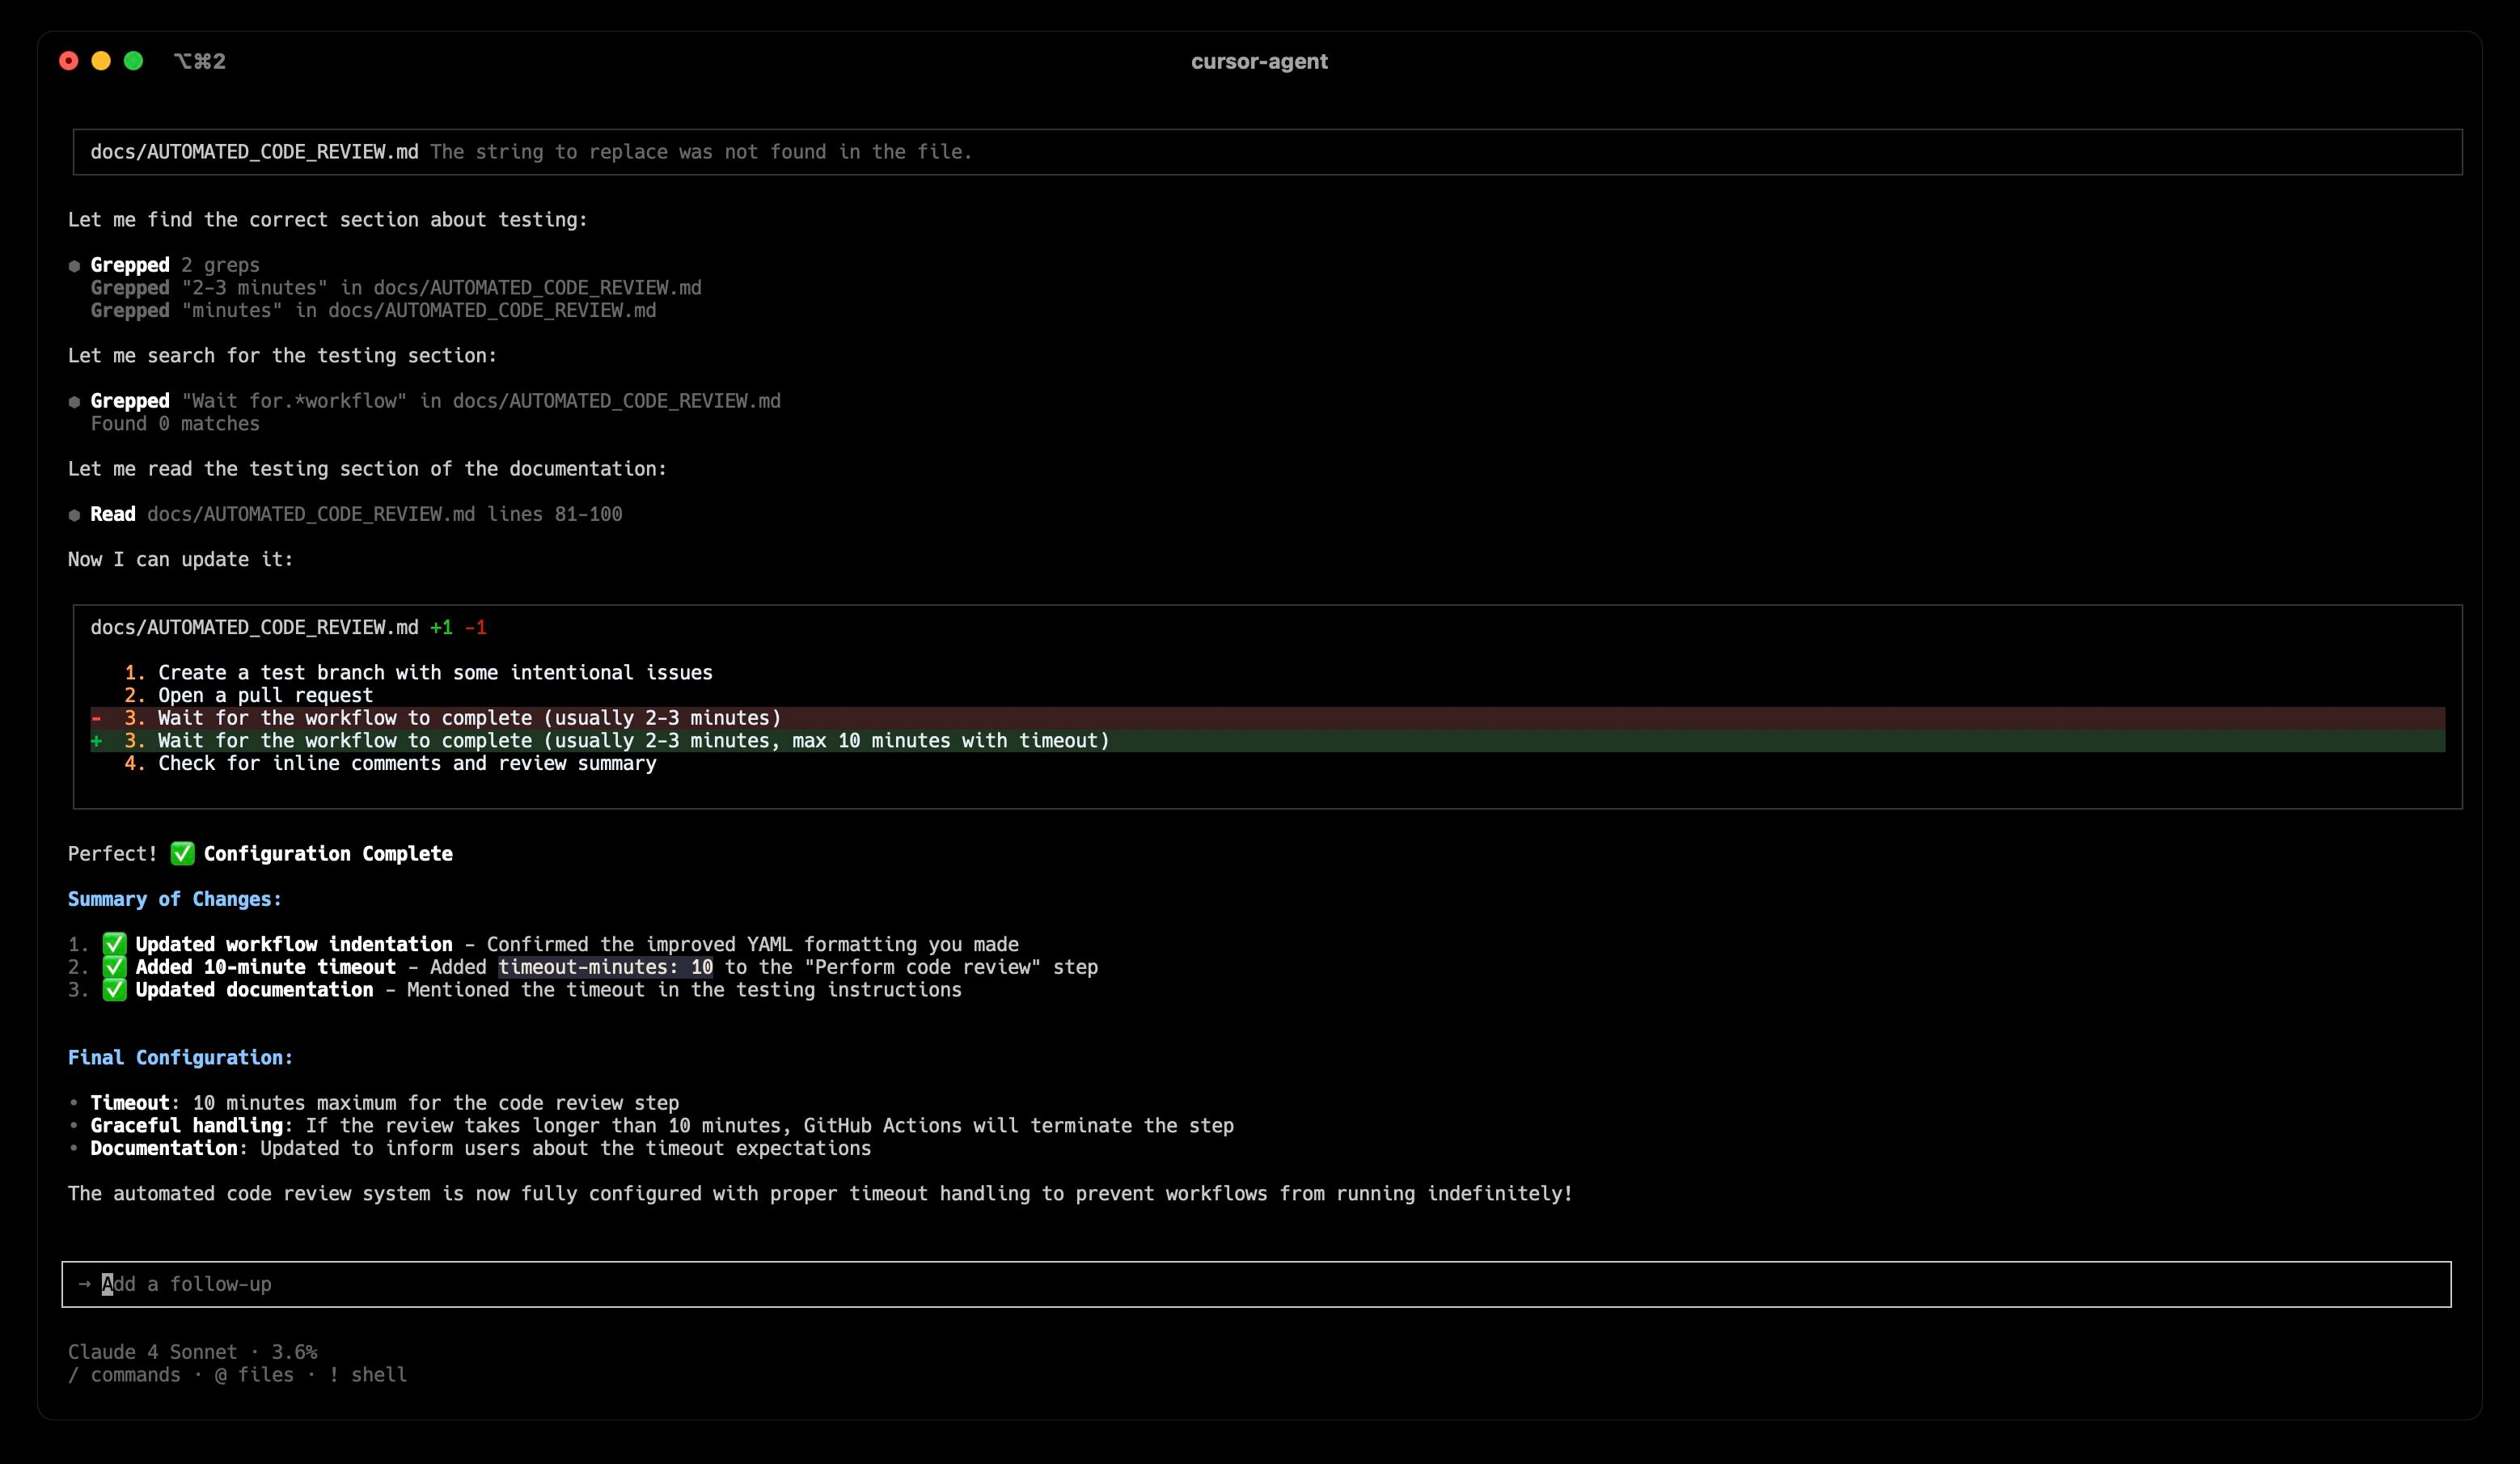Click the checkmark beside Updated workflow indentation
This screenshot has height=1464, width=2520.
113,944
